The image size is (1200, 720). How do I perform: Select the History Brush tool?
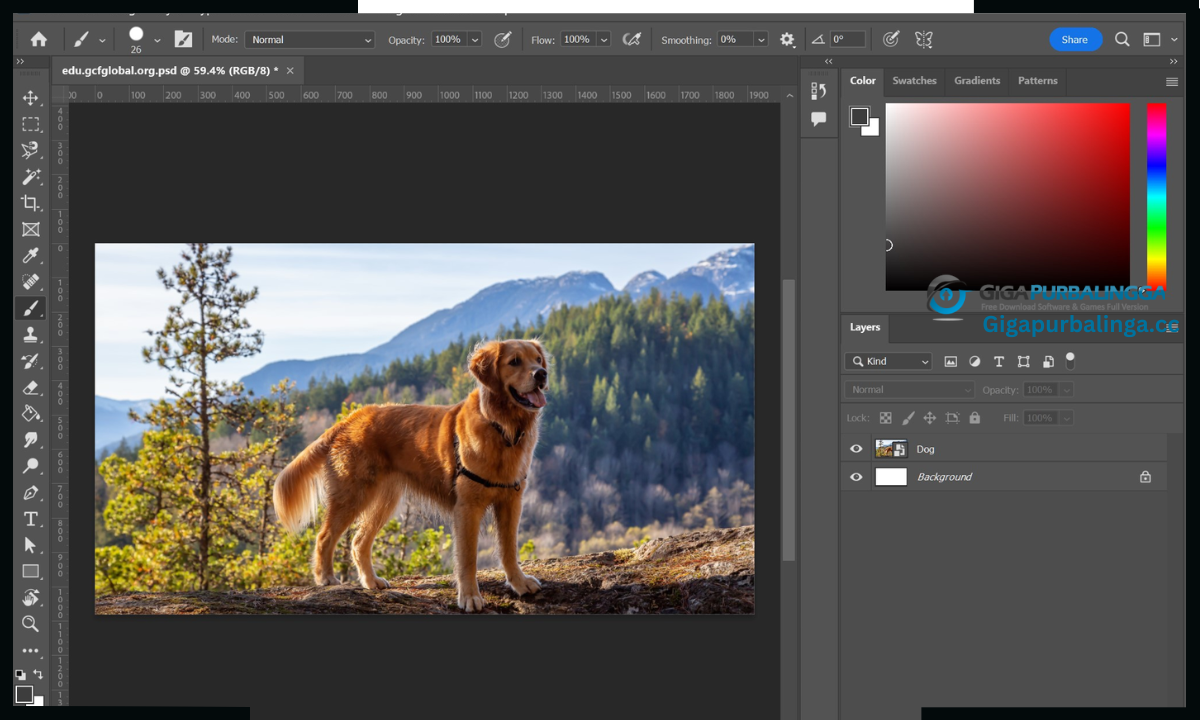click(x=30, y=361)
